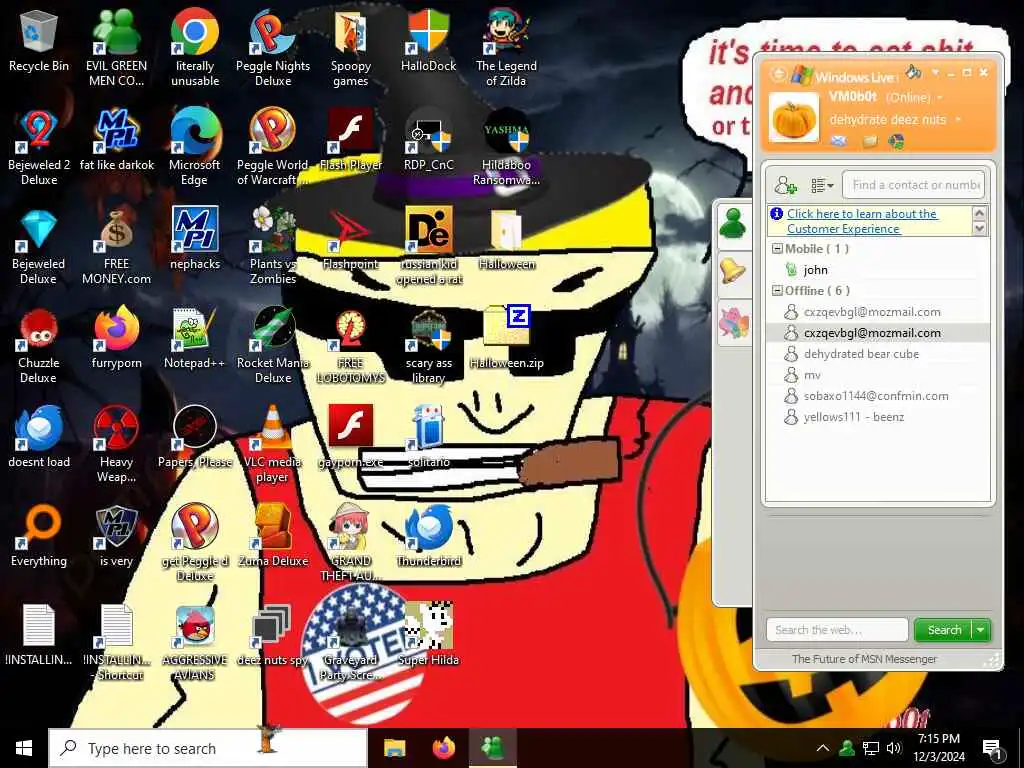Open the Messenger show menu arrow in title bar
The height and width of the screenshot is (768, 1024).
[935, 72]
